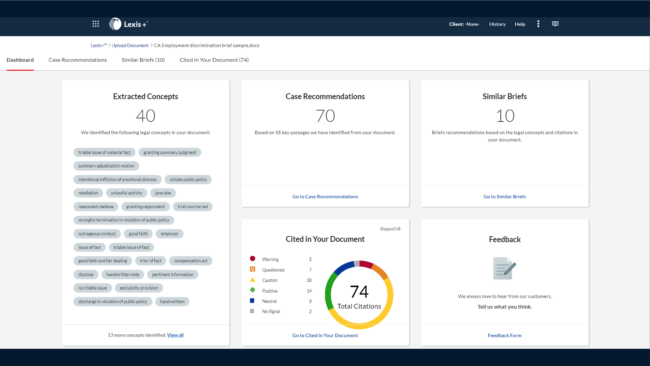
Task: Switch to the Case Recommendations tab
Action: (x=78, y=60)
